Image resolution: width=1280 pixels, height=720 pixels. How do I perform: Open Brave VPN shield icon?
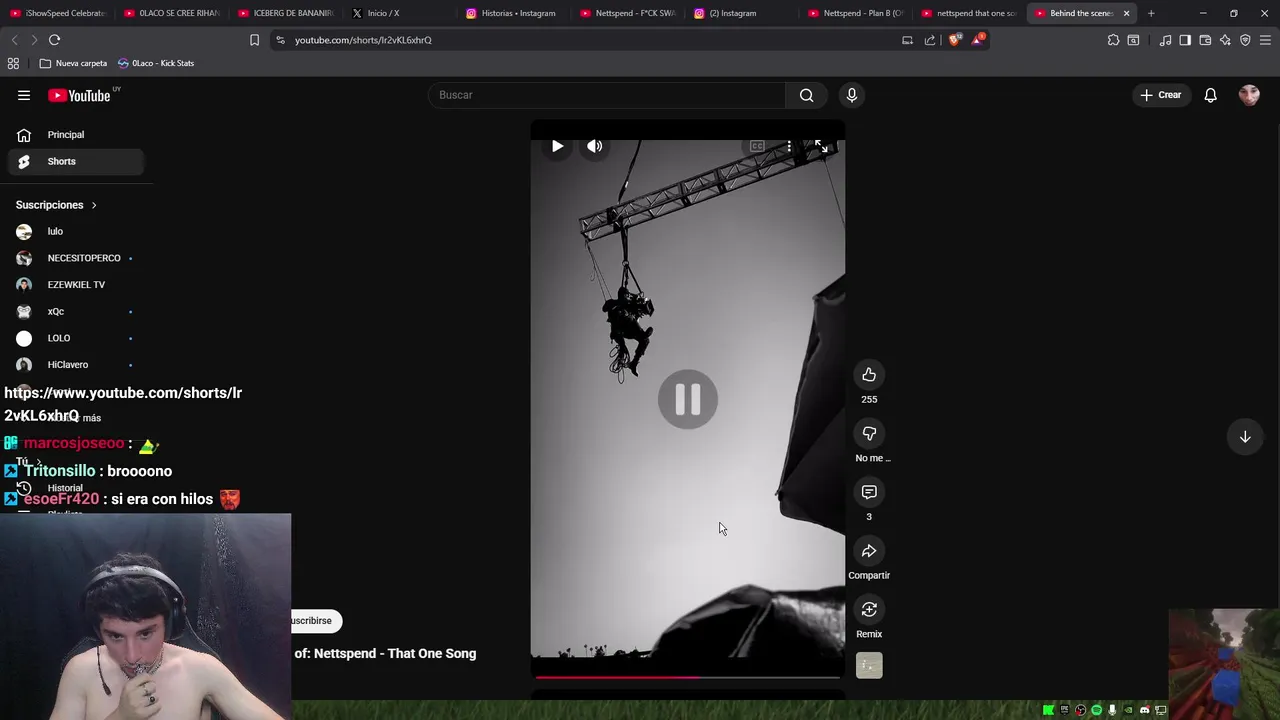[x=1245, y=40]
